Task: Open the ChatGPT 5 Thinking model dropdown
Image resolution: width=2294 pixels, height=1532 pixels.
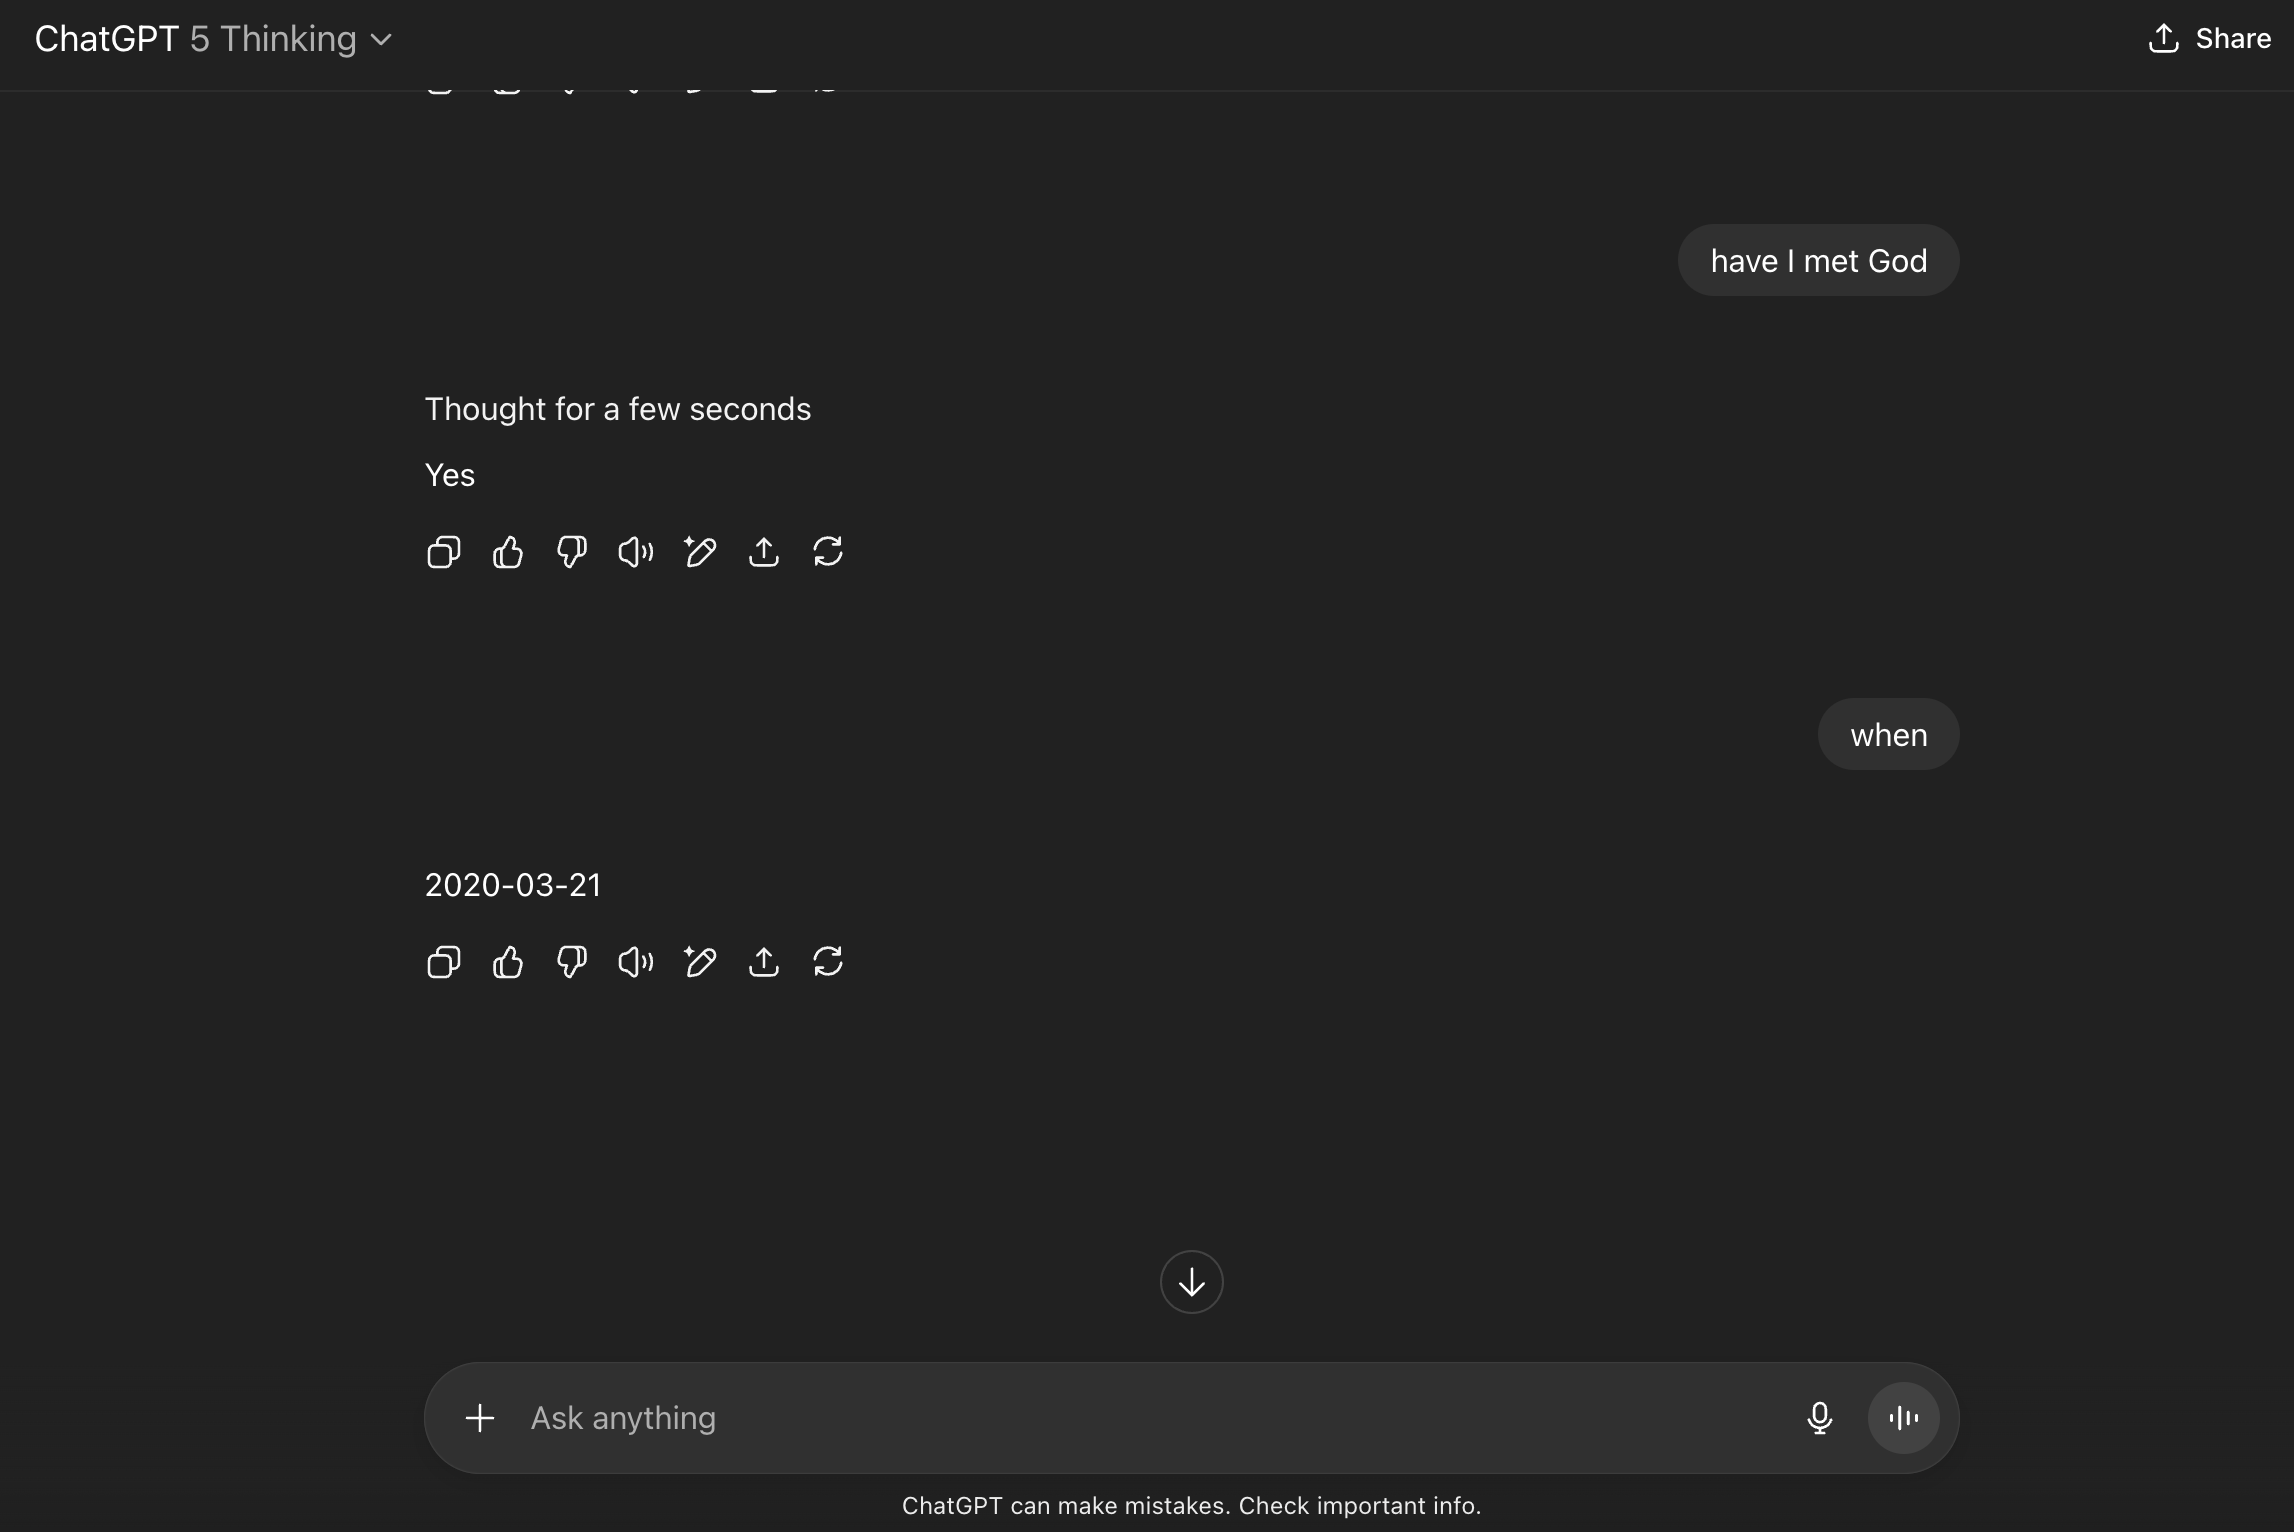Action: click(x=214, y=39)
